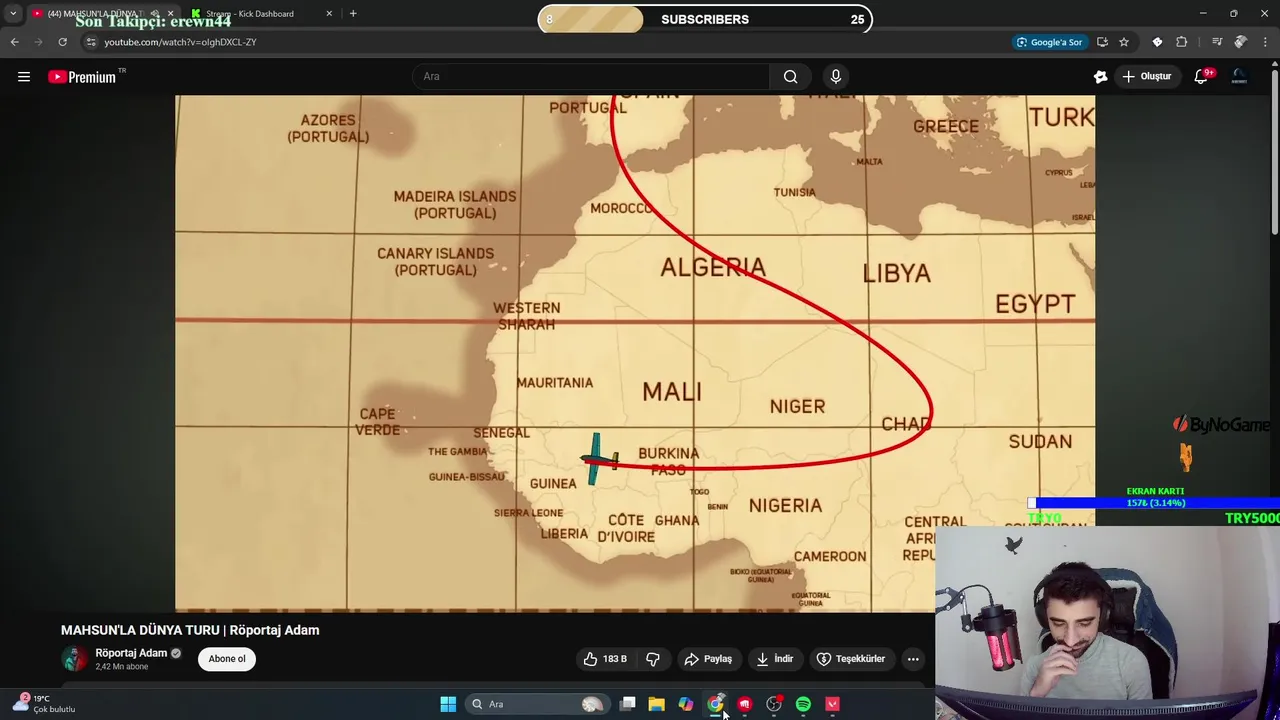This screenshot has height=720, width=1280.
Task: Click the page vertical scrollbar
Action: click(x=1274, y=150)
